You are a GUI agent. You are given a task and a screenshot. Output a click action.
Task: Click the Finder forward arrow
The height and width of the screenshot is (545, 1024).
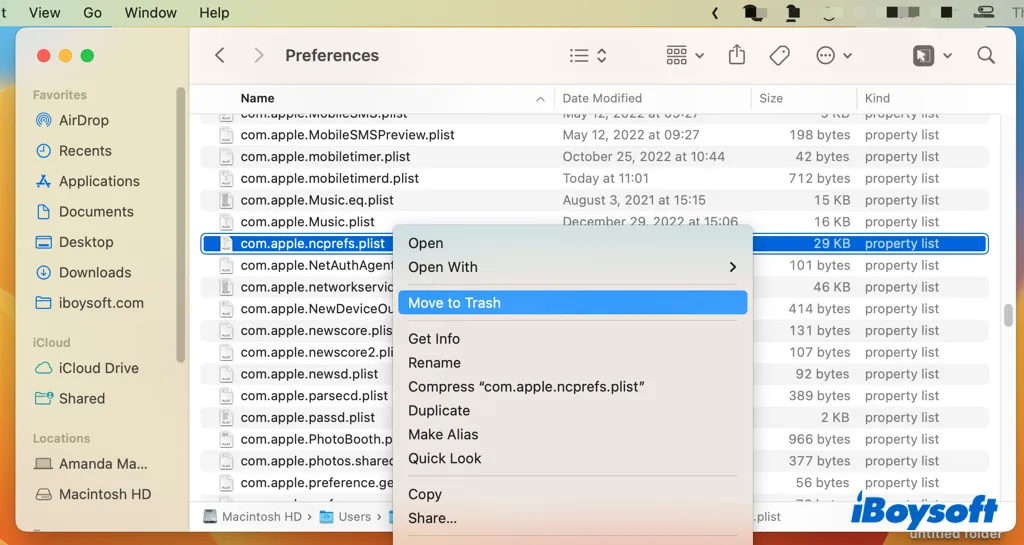pos(258,56)
